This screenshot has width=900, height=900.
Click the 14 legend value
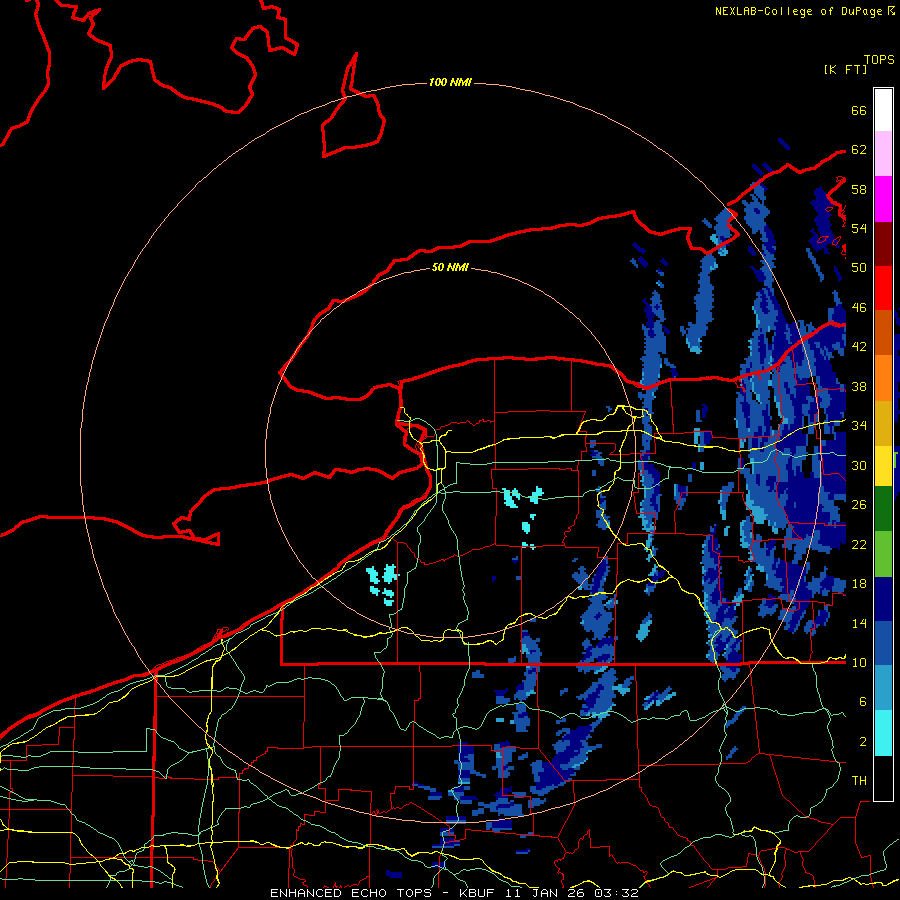(x=859, y=623)
